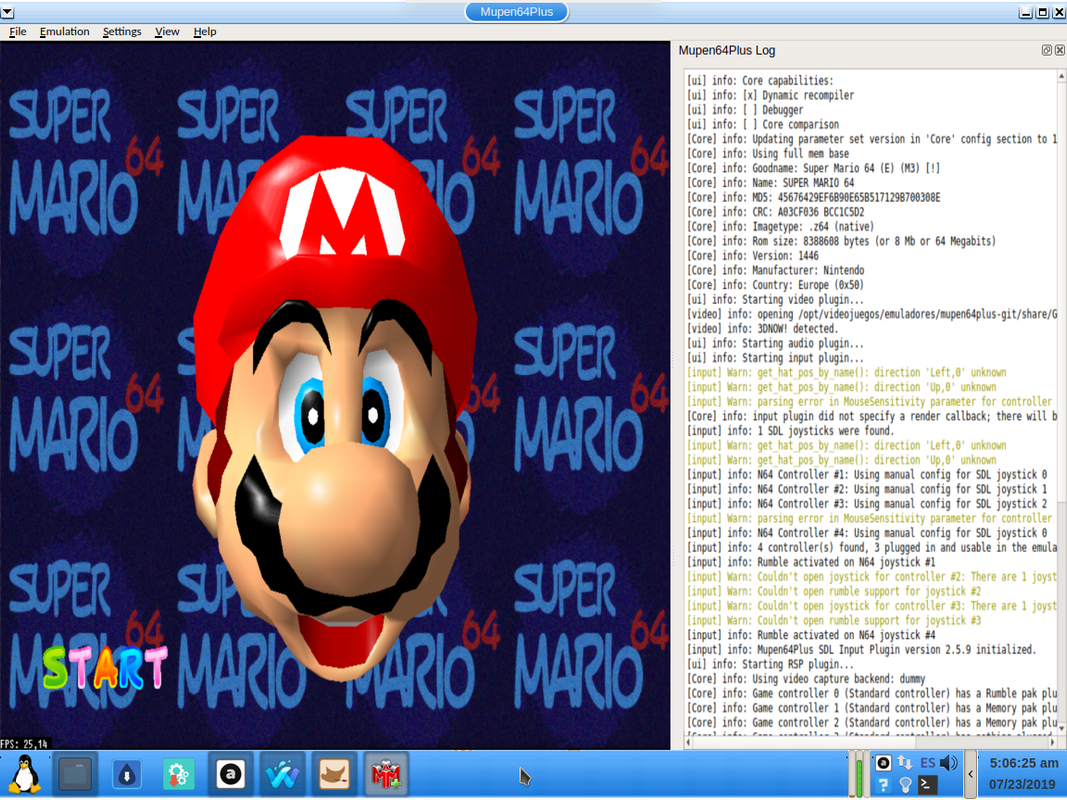Screen dimensions: 1067x800
Task: Click log line '3DNOW! detected.'
Action: click(762, 329)
